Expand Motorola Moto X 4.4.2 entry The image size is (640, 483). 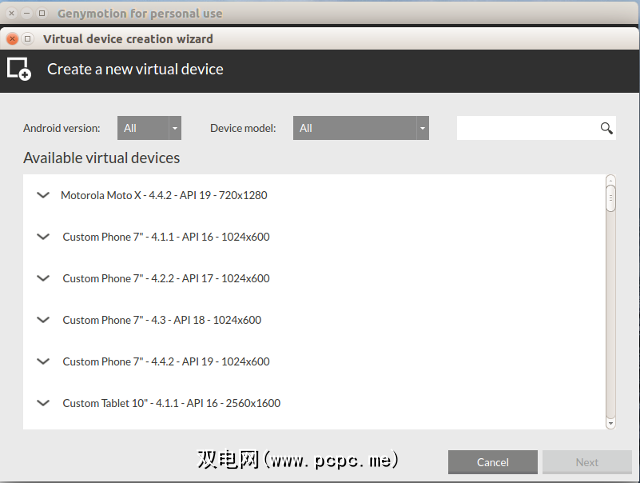[43, 195]
